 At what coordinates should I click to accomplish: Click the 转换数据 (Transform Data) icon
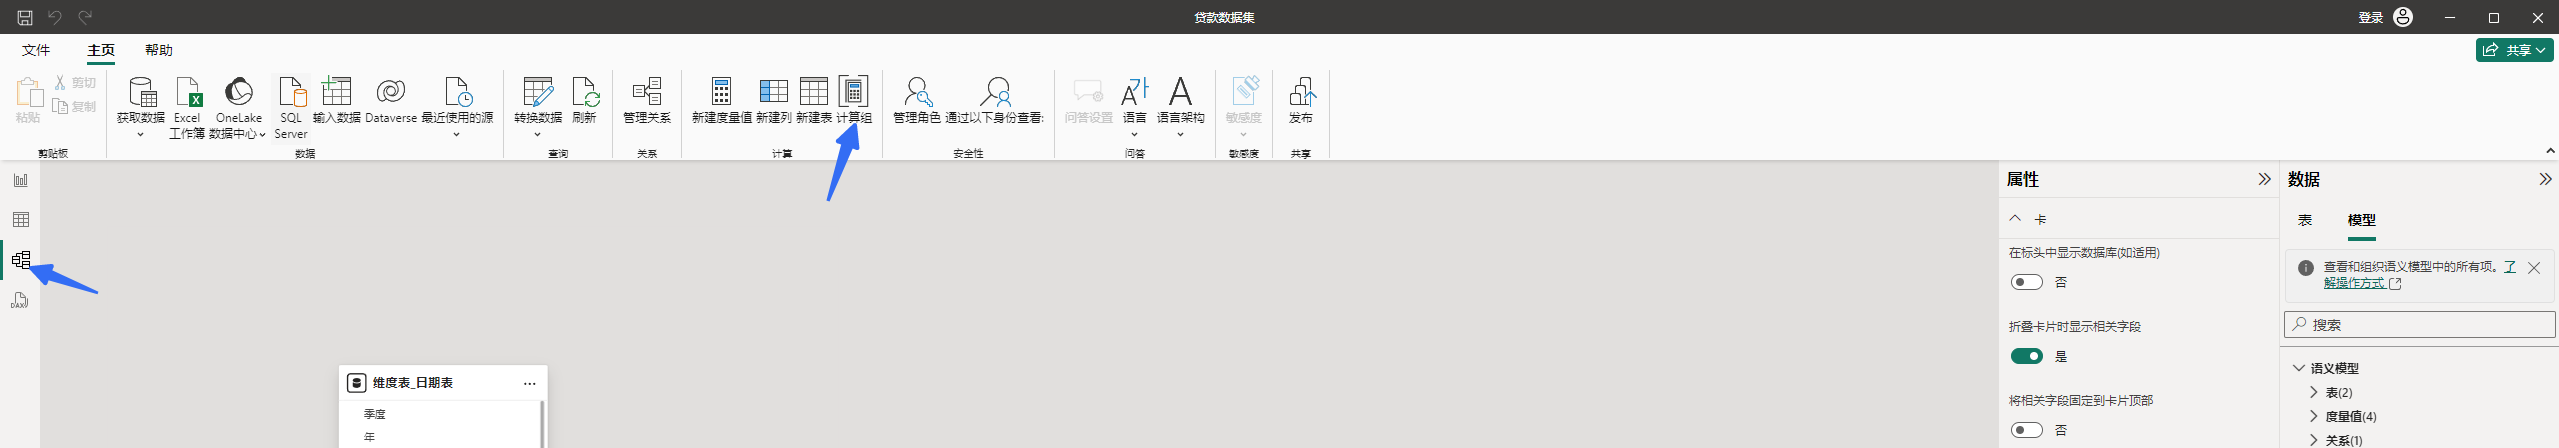[x=537, y=92]
